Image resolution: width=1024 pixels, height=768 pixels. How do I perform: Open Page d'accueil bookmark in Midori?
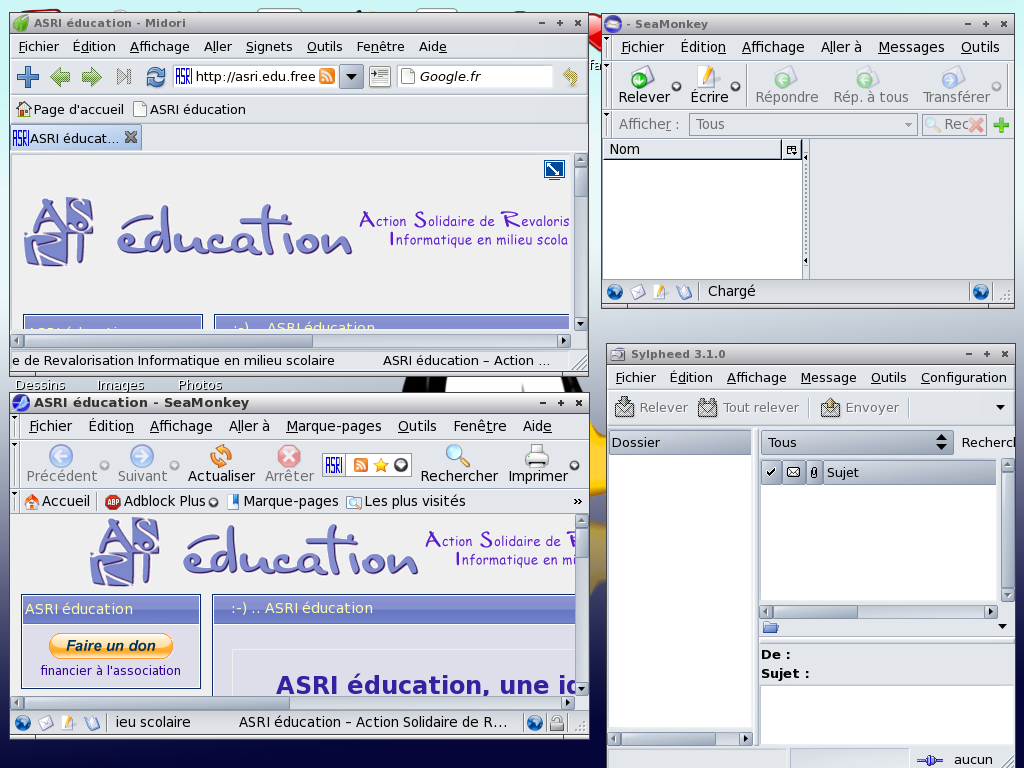(70, 109)
